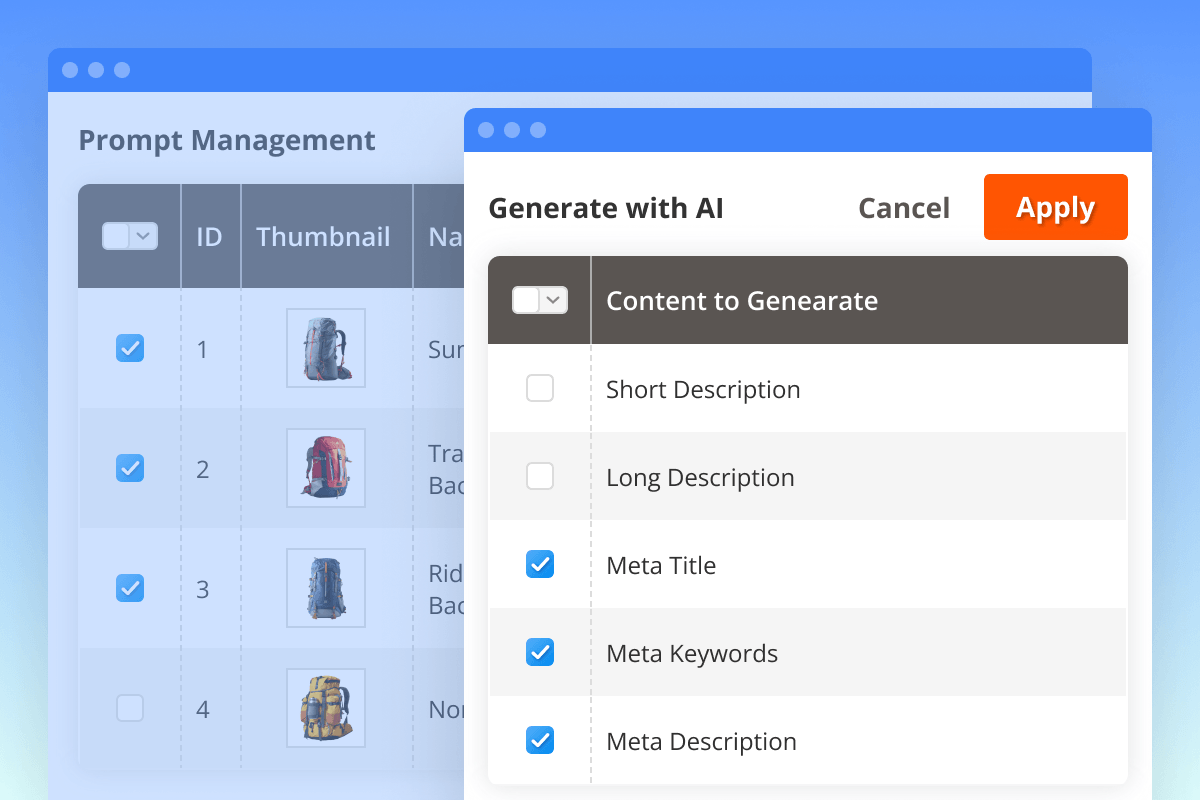Uncheck the checkbox for product row 1
The width and height of the screenshot is (1200, 800).
tap(130, 348)
